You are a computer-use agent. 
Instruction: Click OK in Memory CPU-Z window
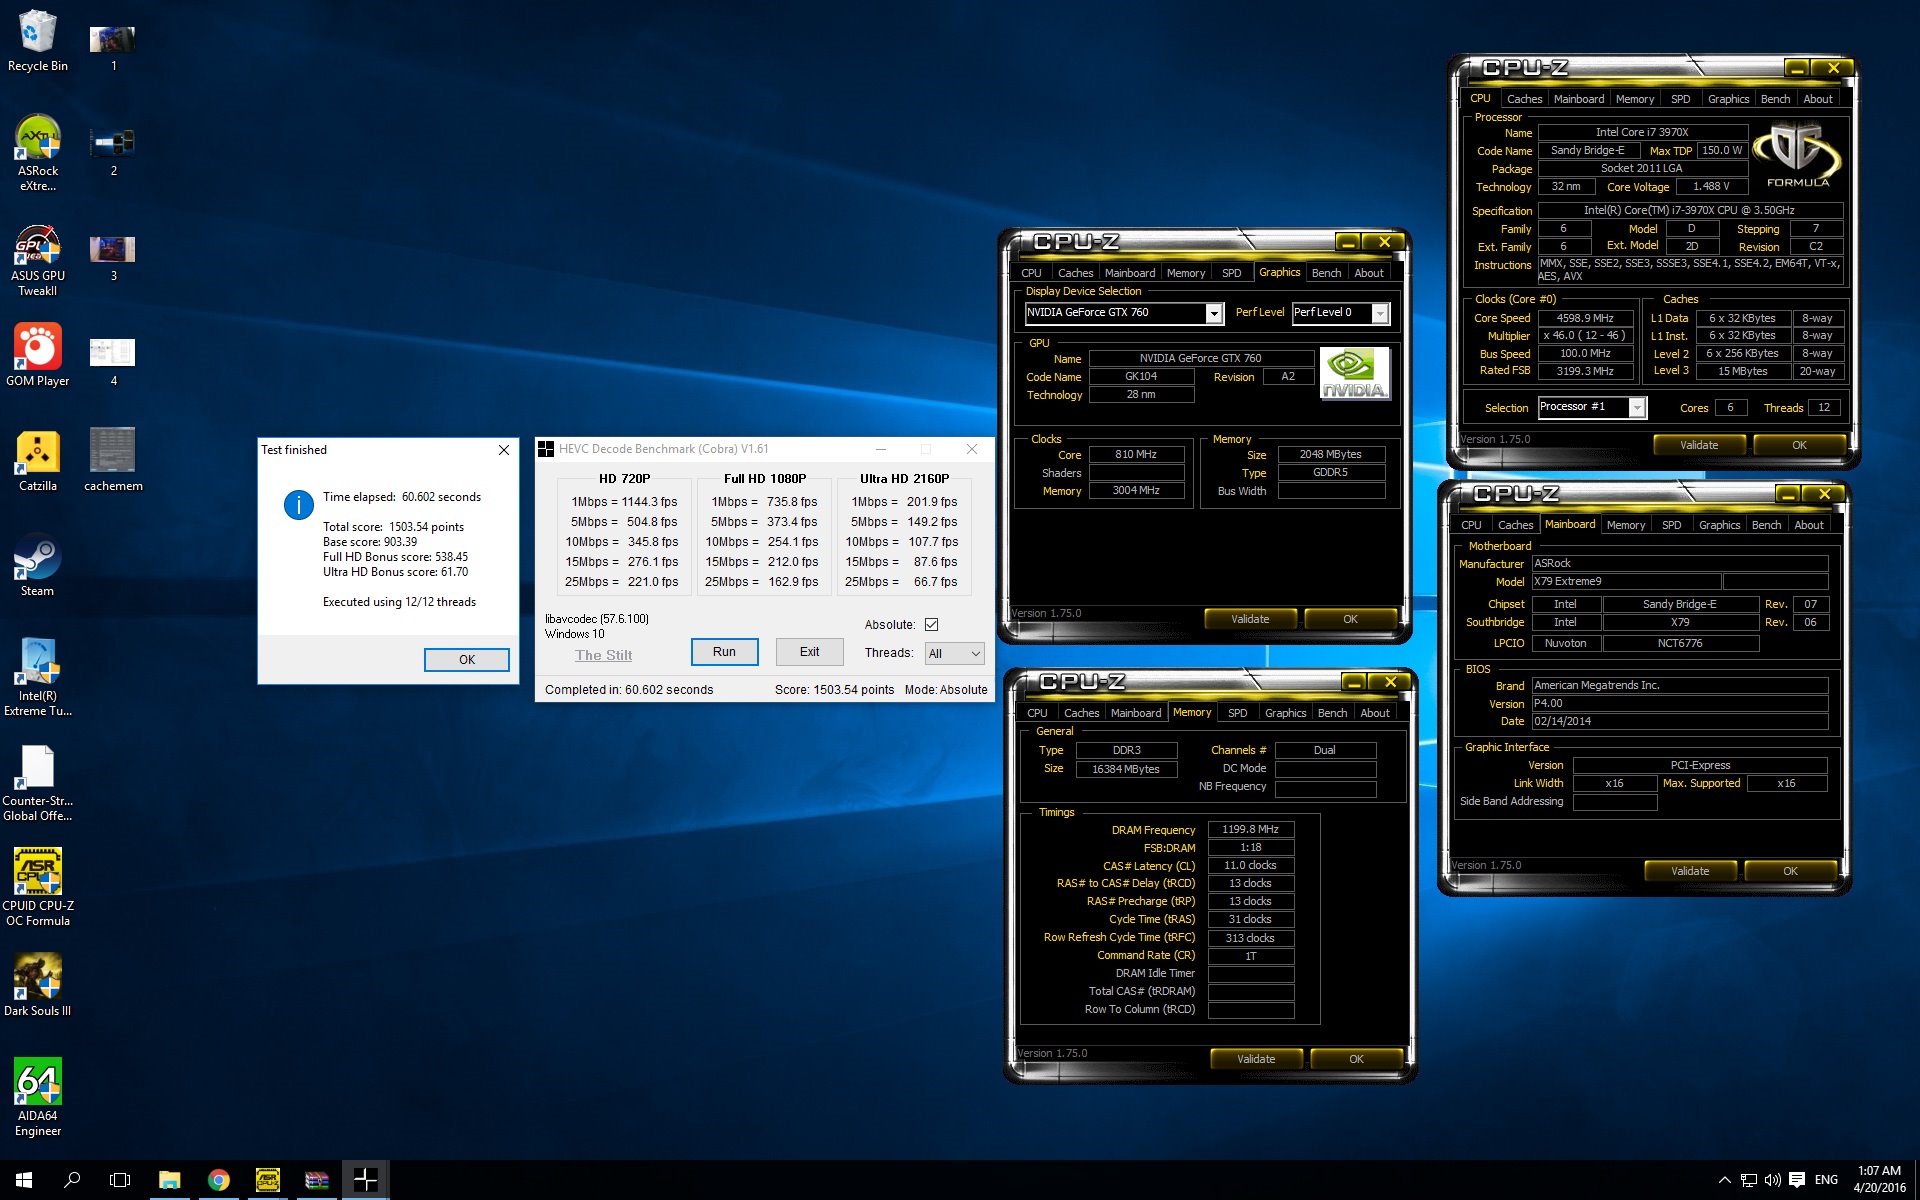[1356, 1059]
